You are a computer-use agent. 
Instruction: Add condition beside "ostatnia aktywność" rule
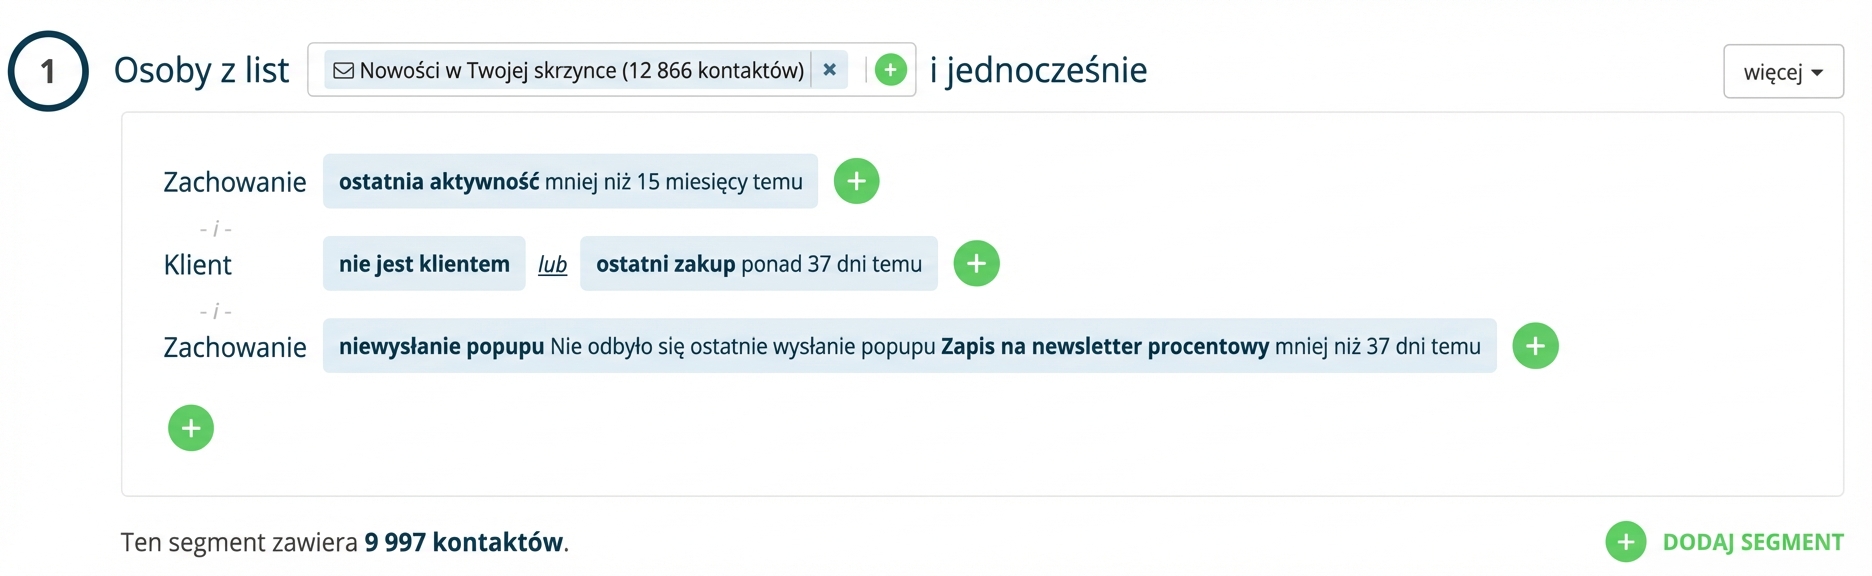click(x=856, y=181)
